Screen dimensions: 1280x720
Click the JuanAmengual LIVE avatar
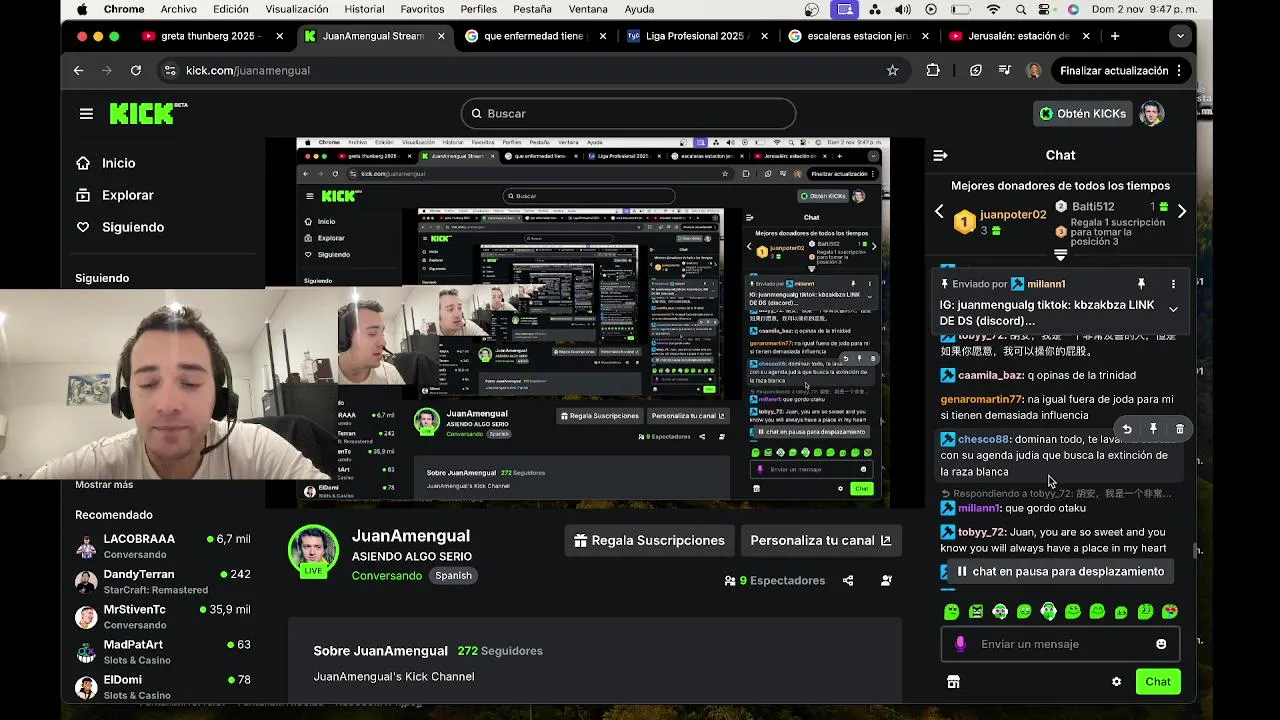314,551
